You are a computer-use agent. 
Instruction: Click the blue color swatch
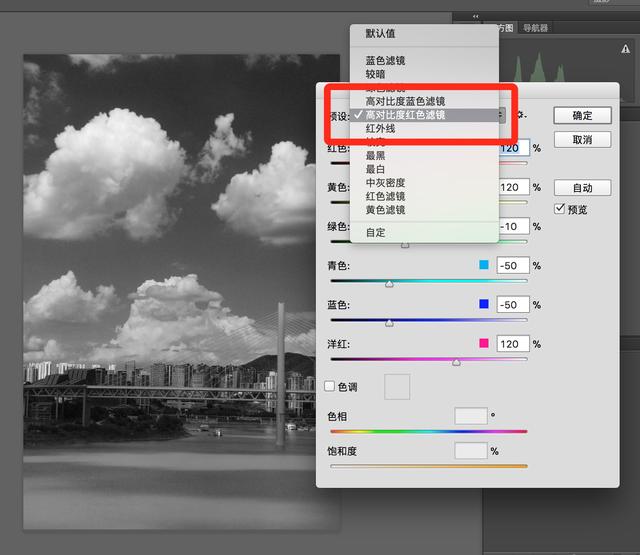(x=484, y=304)
